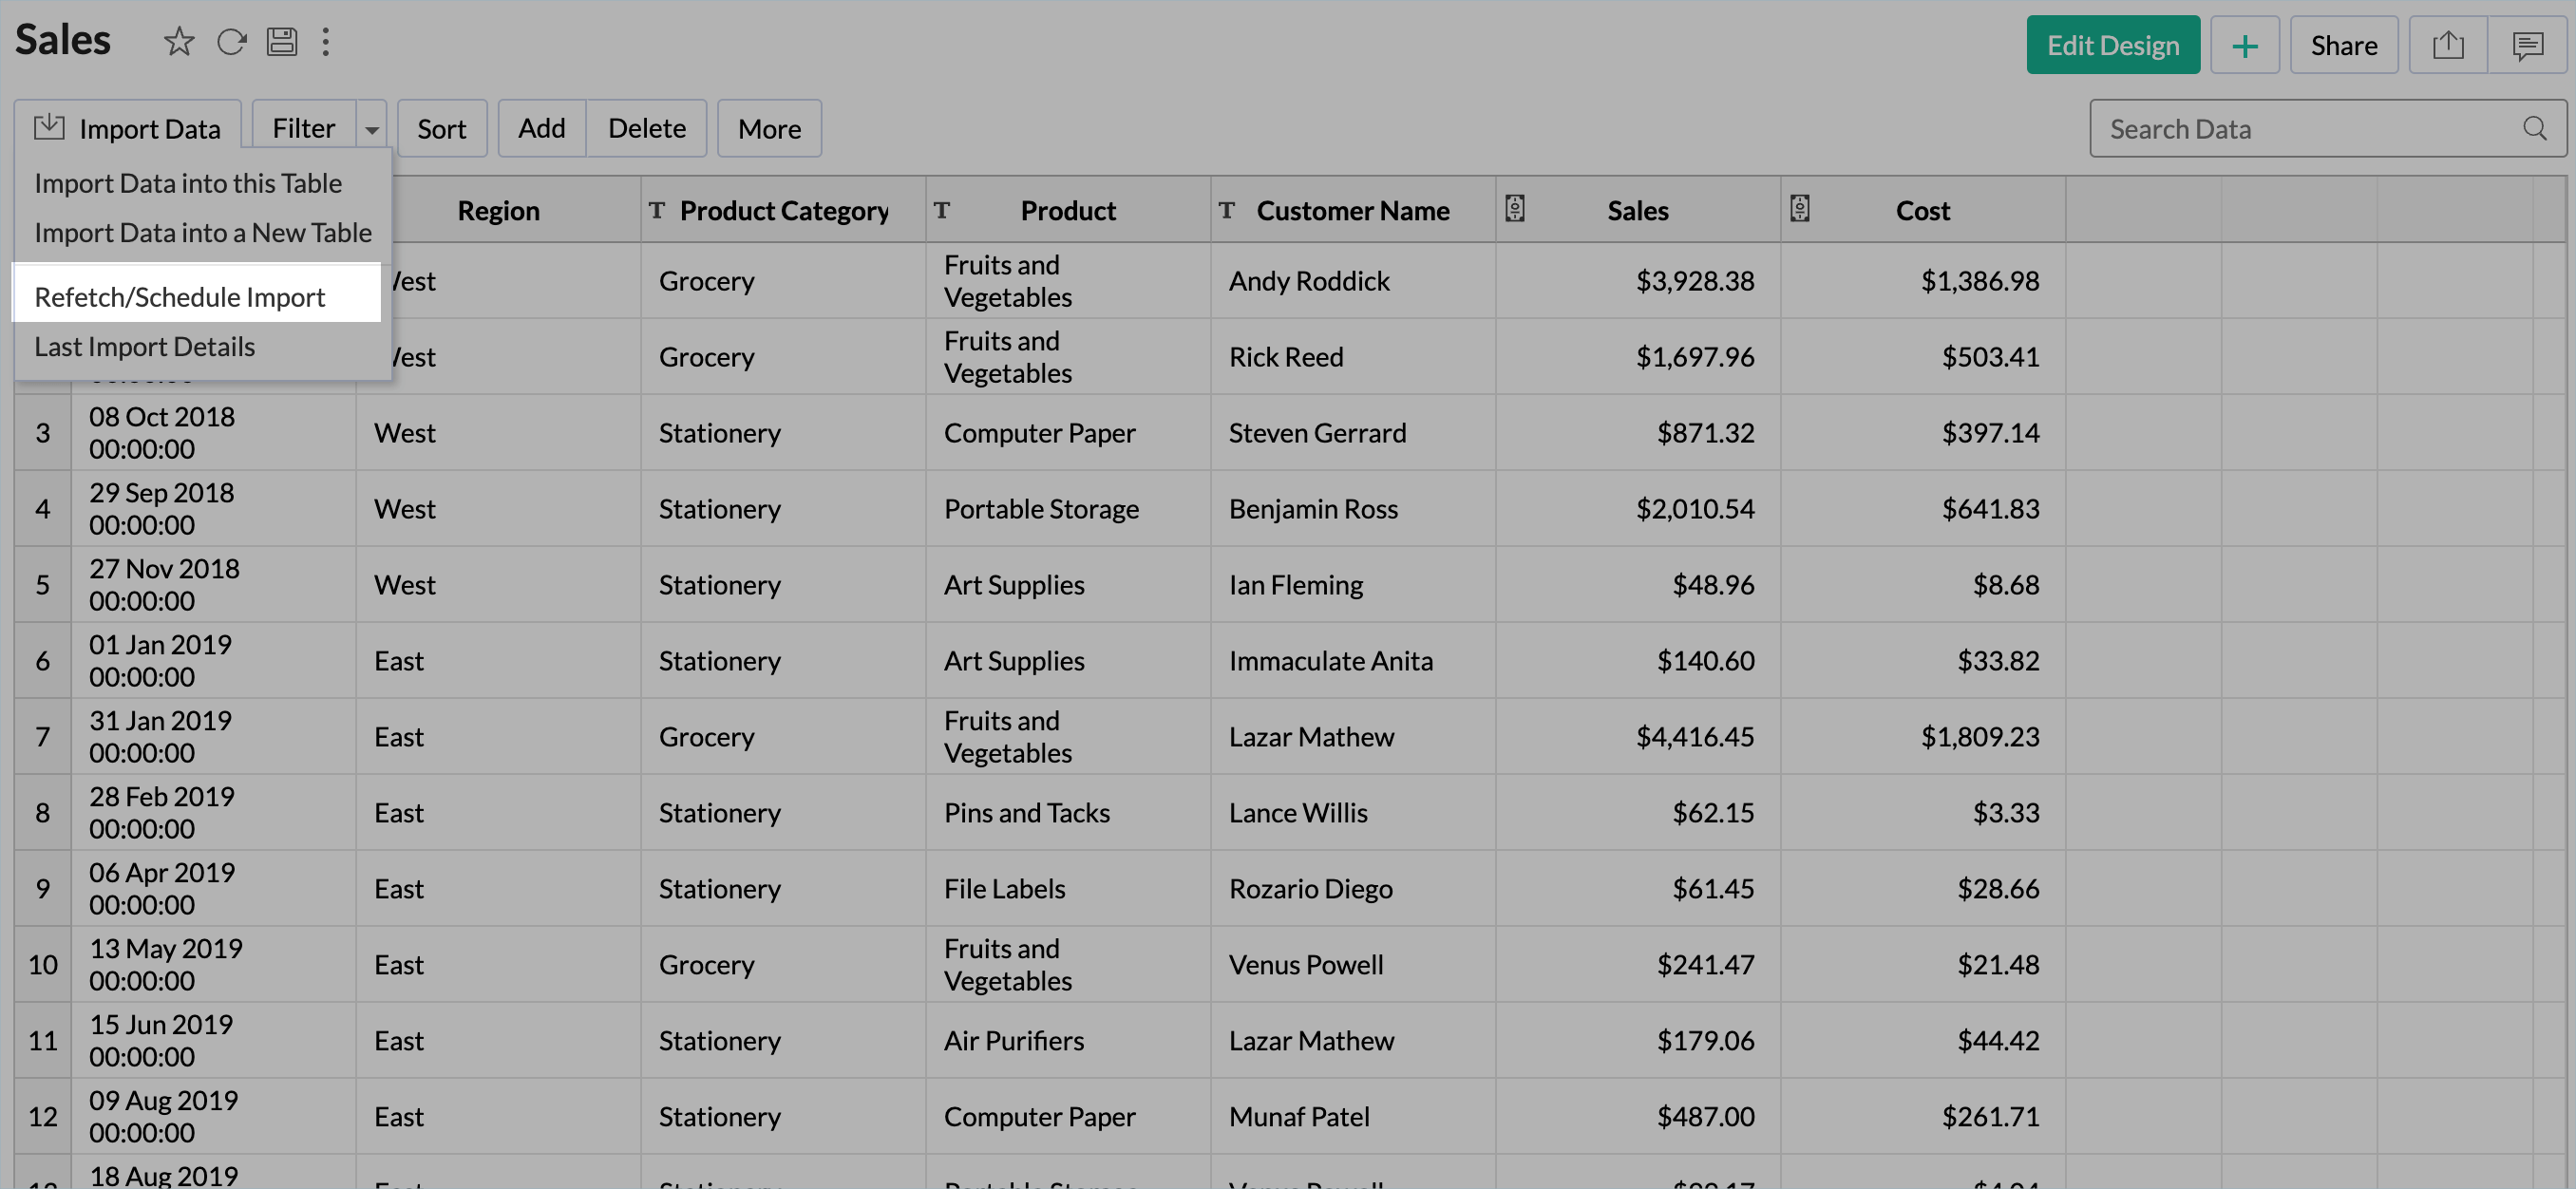Click the currency type icon on Sales column
This screenshot has height=1189, width=2576.
point(1514,209)
